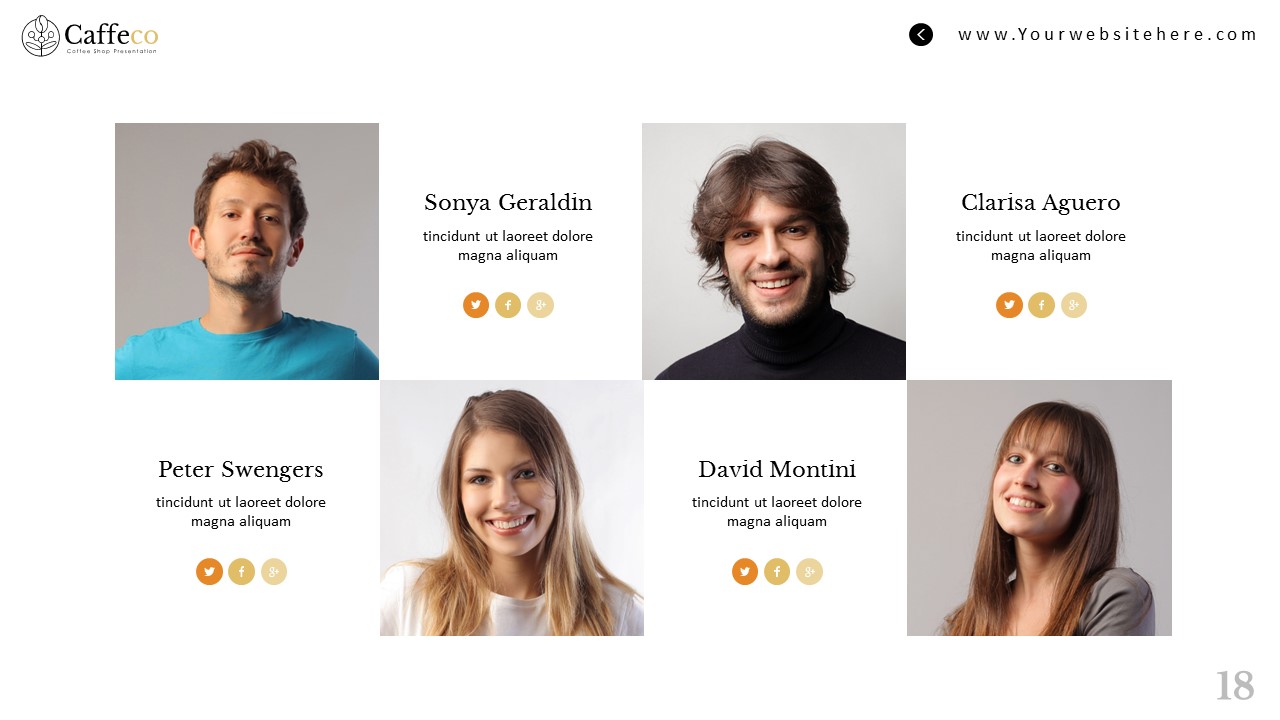
Task: Select the Sonya Geraldin name heading
Action: coord(508,203)
